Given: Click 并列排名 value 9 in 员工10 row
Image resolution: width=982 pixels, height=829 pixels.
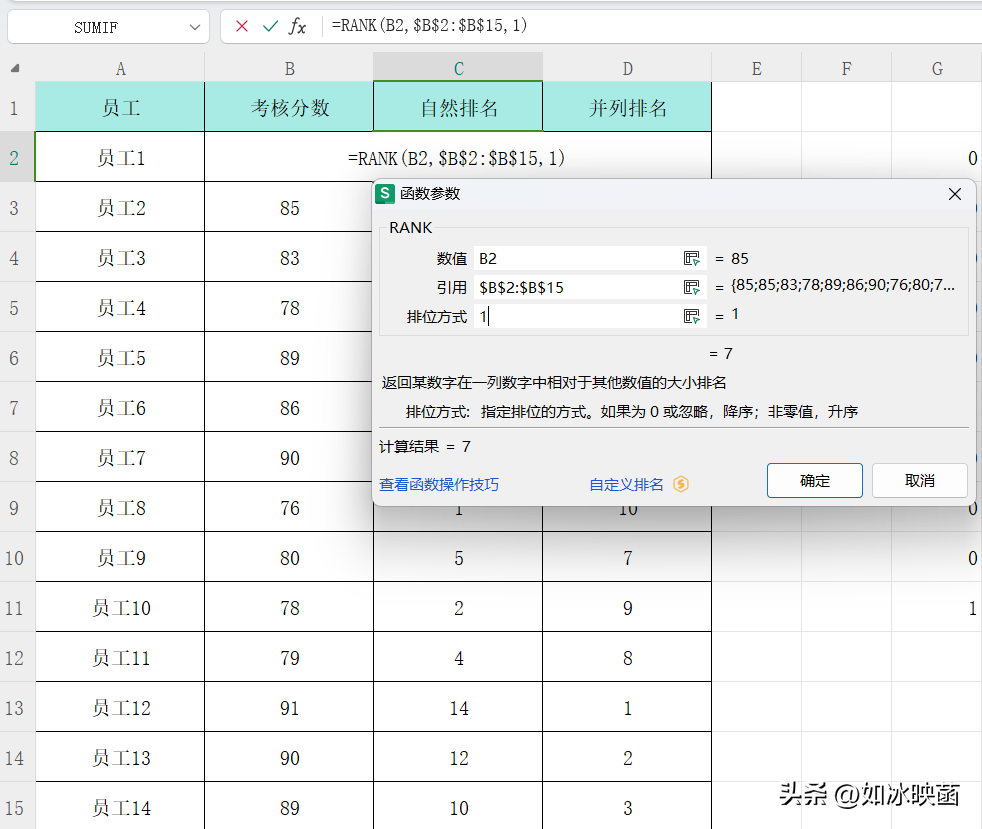Looking at the screenshot, I should click(628, 608).
